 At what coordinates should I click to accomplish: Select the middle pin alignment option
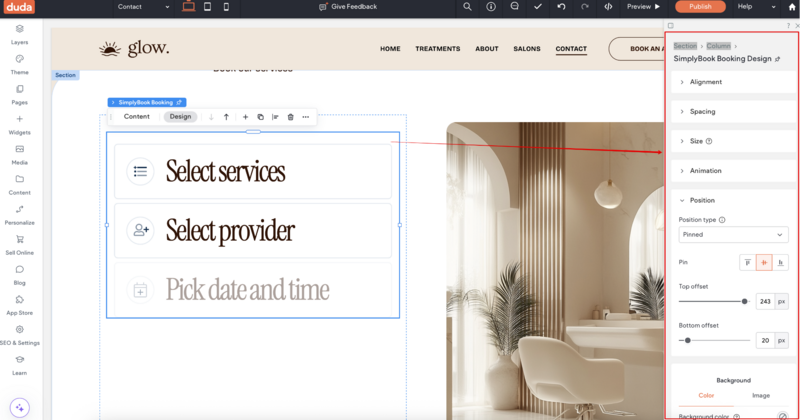pos(763,262)
